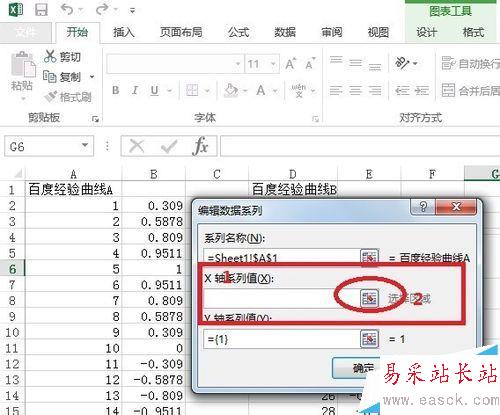Click the cell borders icon
This screenshot has height=415, width=500.
point(192,90)
